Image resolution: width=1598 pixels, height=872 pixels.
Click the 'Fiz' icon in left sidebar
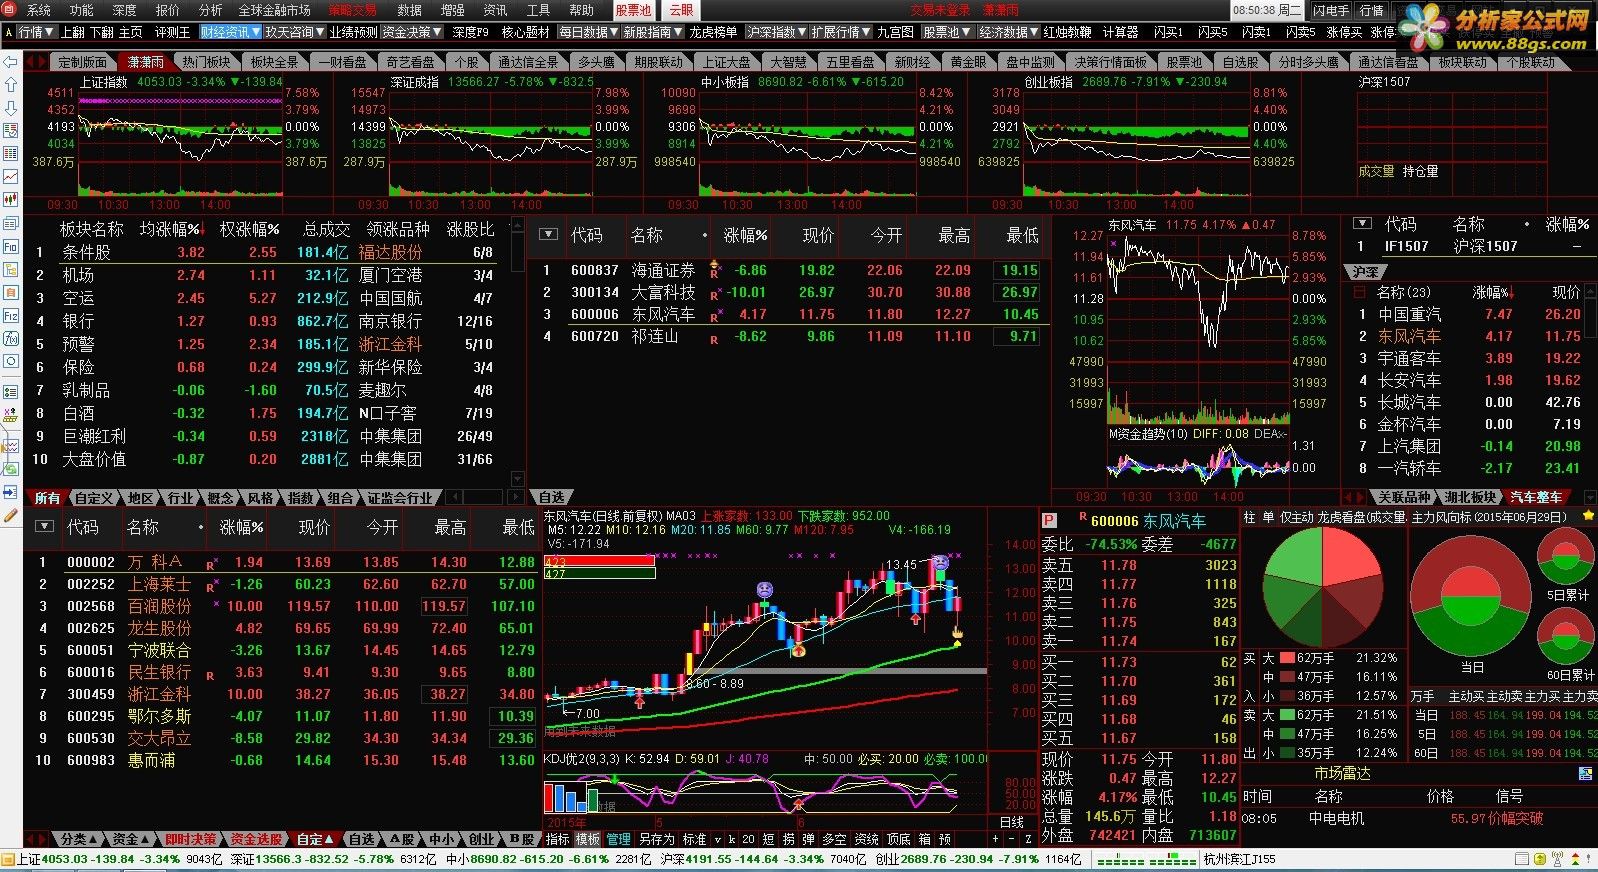pos(11,315)
